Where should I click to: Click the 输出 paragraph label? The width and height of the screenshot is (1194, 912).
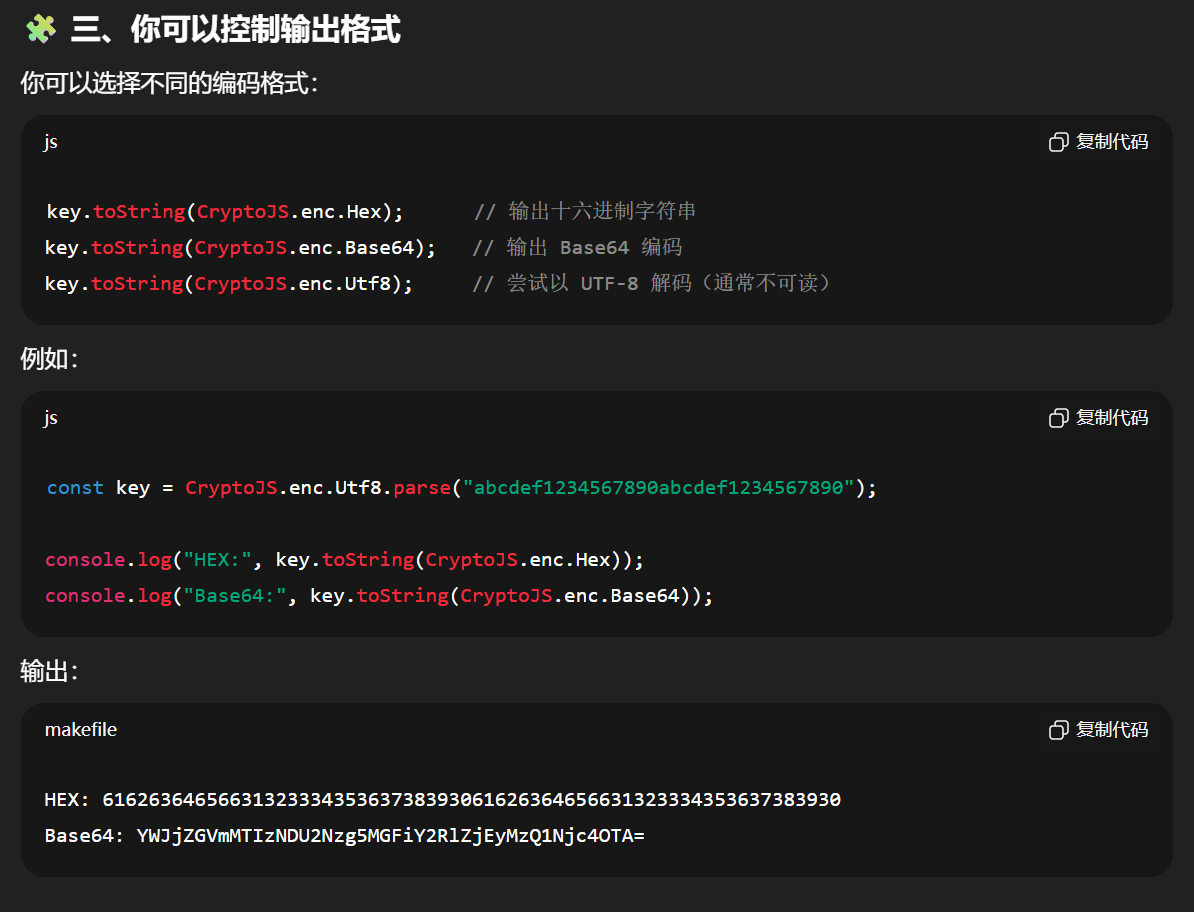(48, 671)
